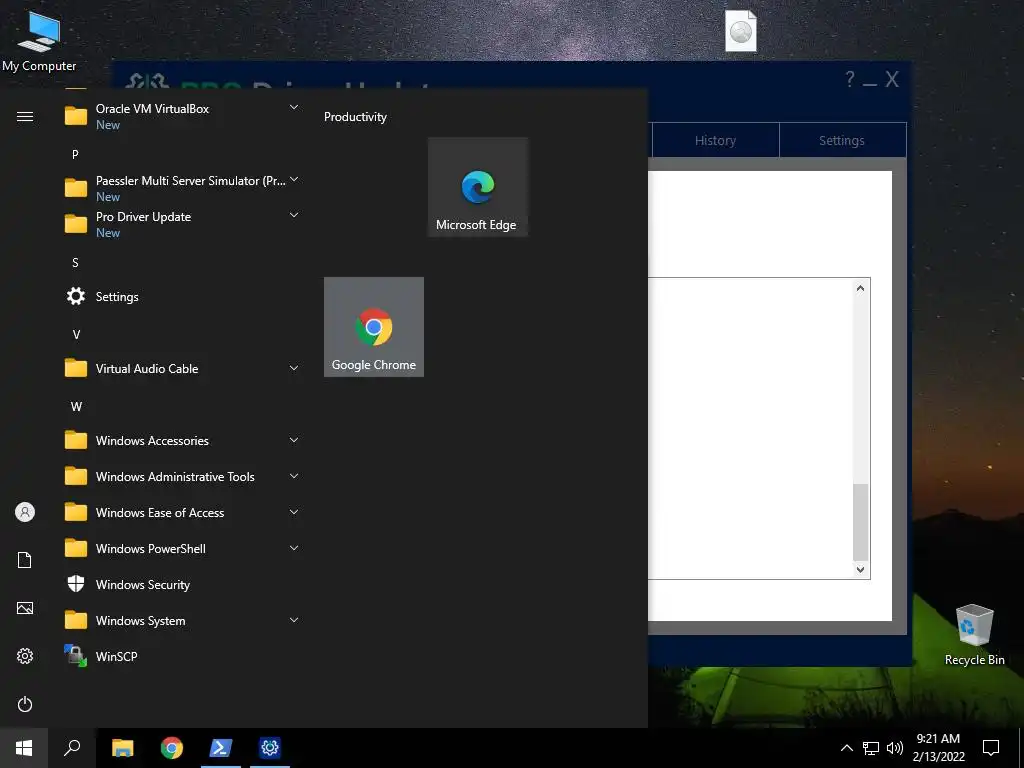Image resolution: width=1024 pixels, height=768 pixels.
Task: Expand the Paessler Multi Server Simulator folder
Action: [x=183, y=188]
